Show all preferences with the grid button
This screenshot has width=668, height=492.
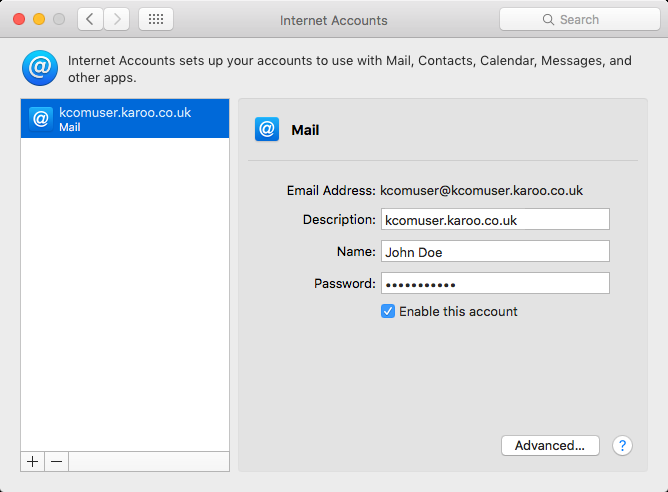tap(155, 19)
